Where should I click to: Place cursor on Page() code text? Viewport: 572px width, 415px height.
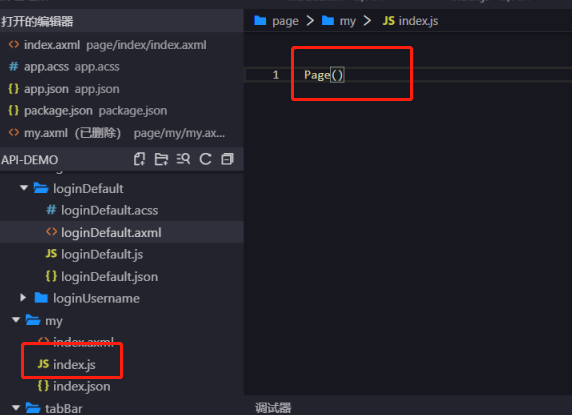pos(324,75)
